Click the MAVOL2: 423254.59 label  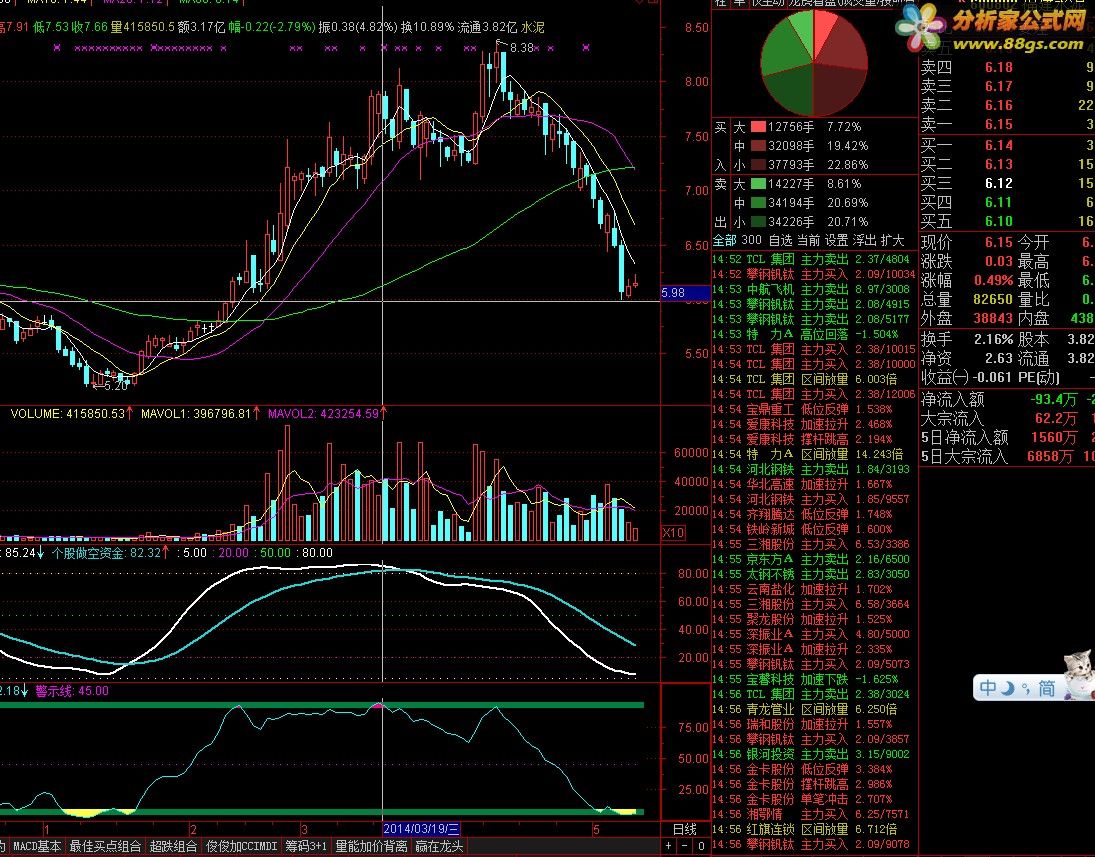click(x=323, y=413)
